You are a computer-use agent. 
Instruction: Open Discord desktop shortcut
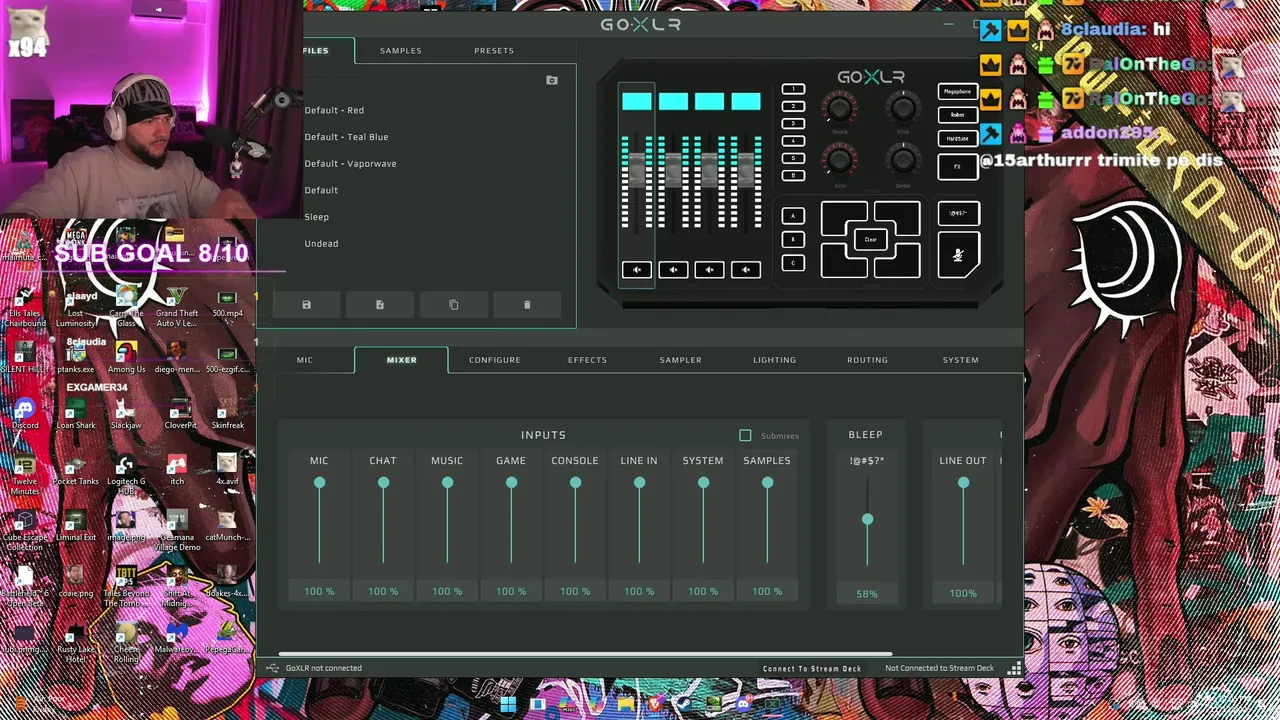[x=25, y=413]
